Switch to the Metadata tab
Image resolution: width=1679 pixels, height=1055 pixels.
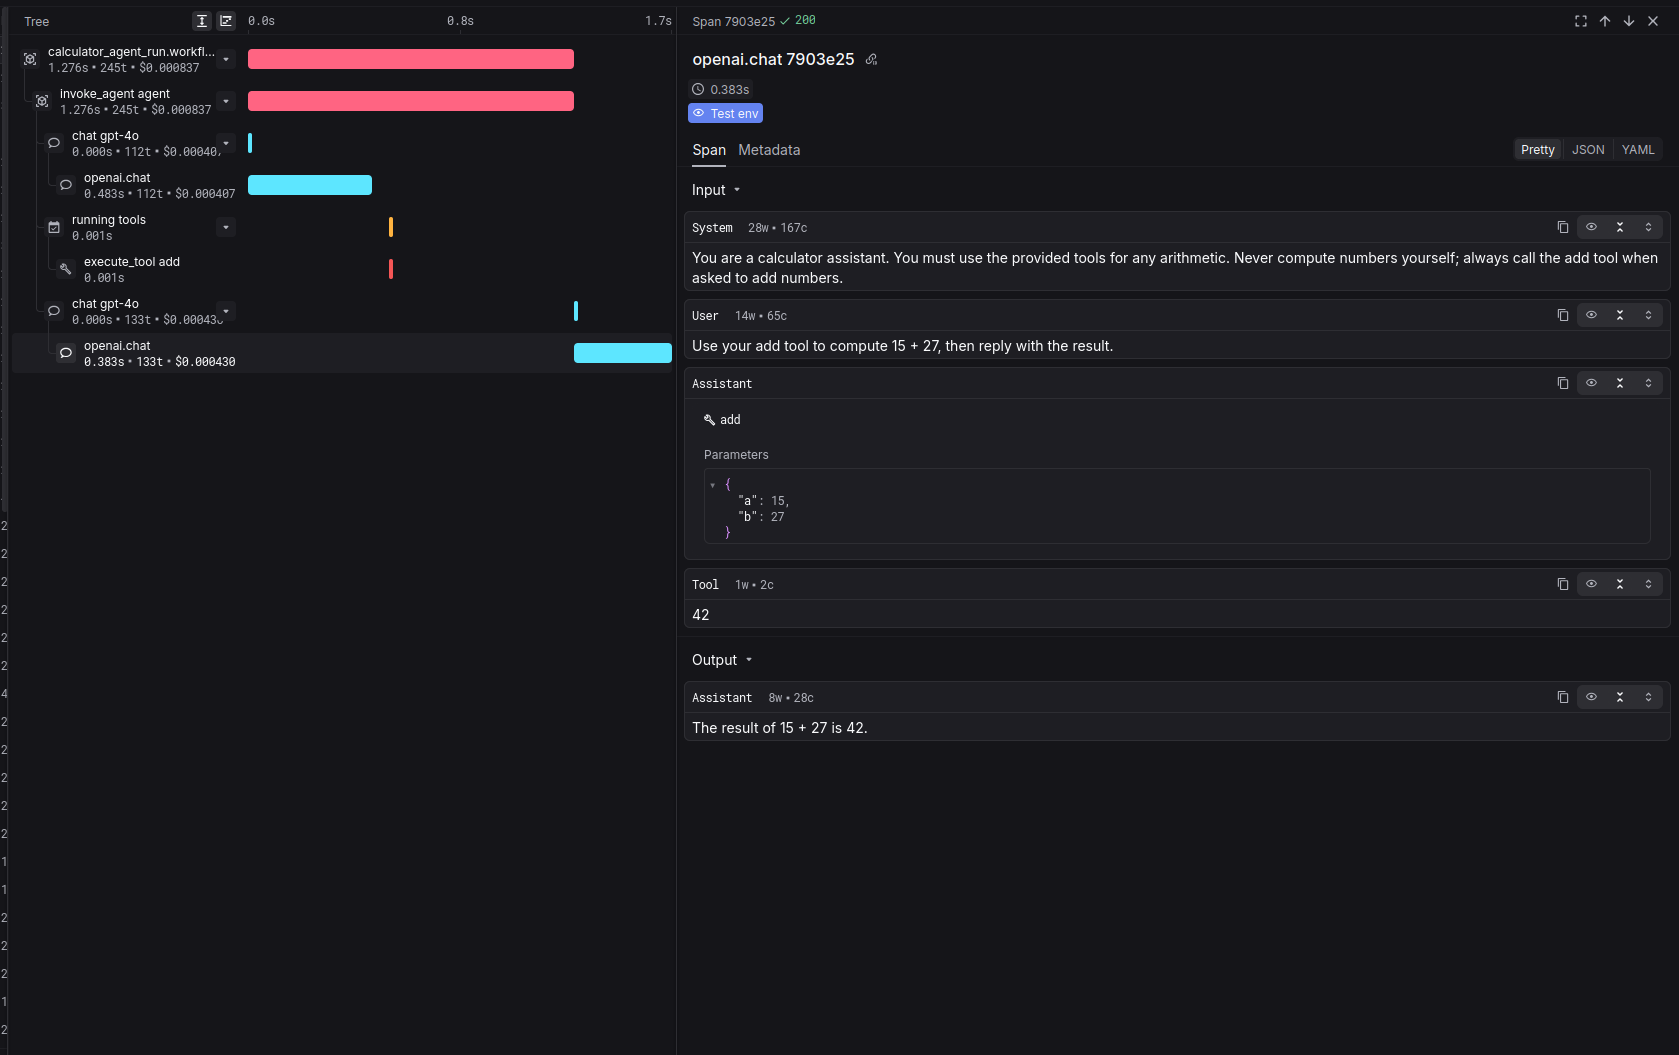pyautogui.click(x=769, y=150)
